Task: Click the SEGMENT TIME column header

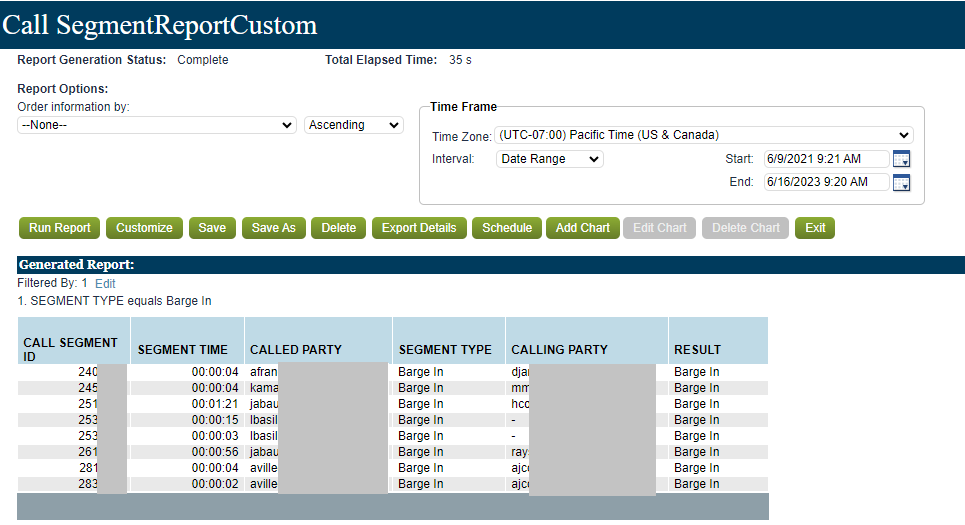Action: [188, 341]
